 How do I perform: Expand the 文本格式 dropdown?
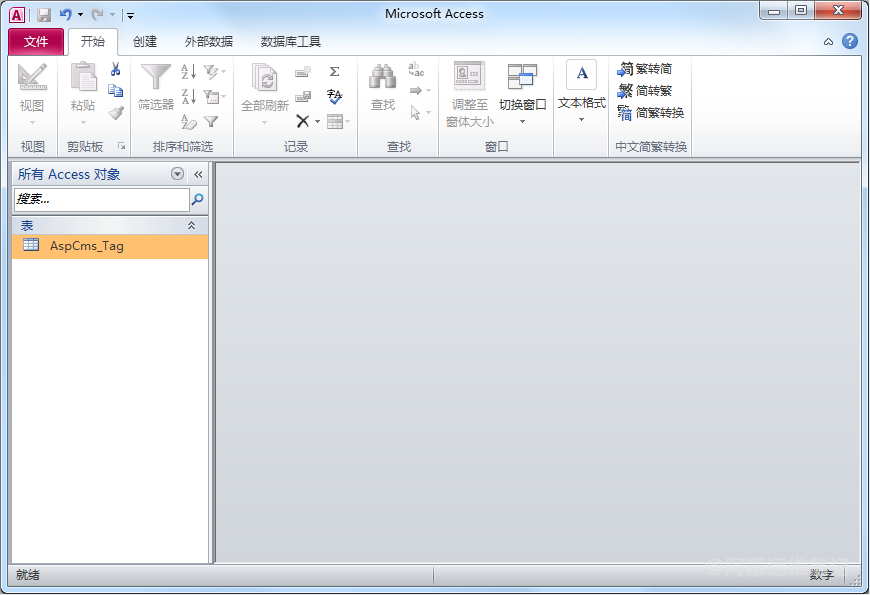click(581, 120)
